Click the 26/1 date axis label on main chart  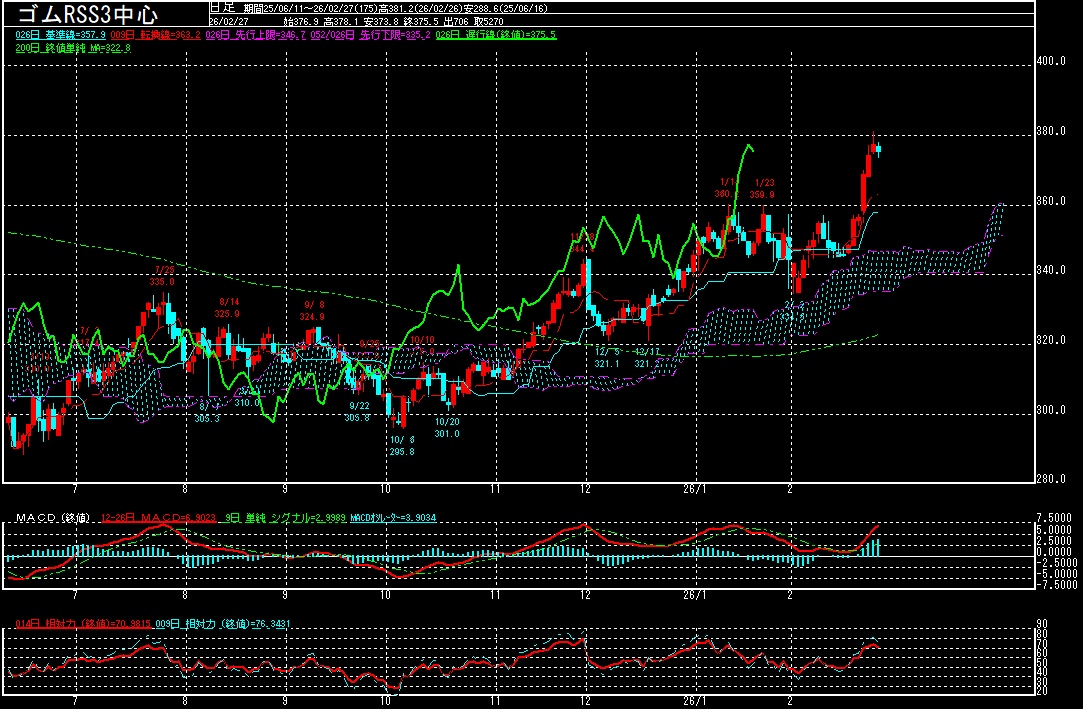click(695, 490)
